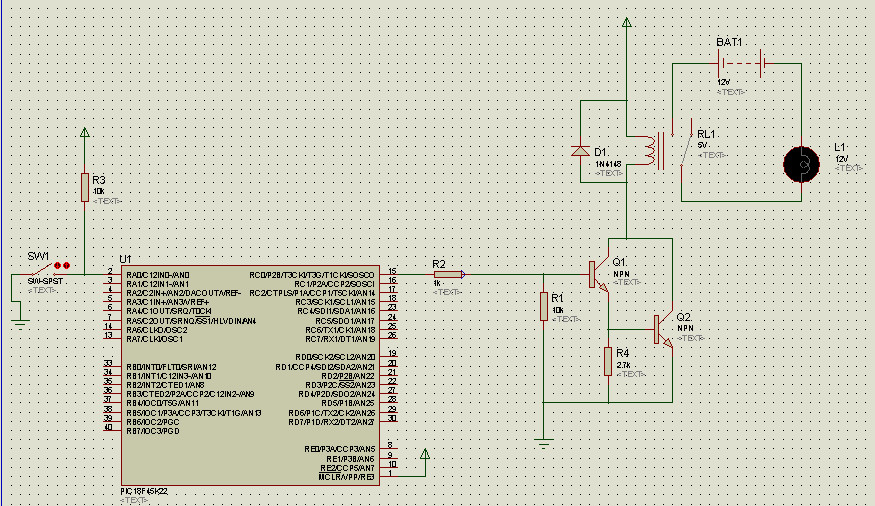Click the NPN value under Q2
The image size is (875, 506).
pyautogui.click(x=685, y=328)
